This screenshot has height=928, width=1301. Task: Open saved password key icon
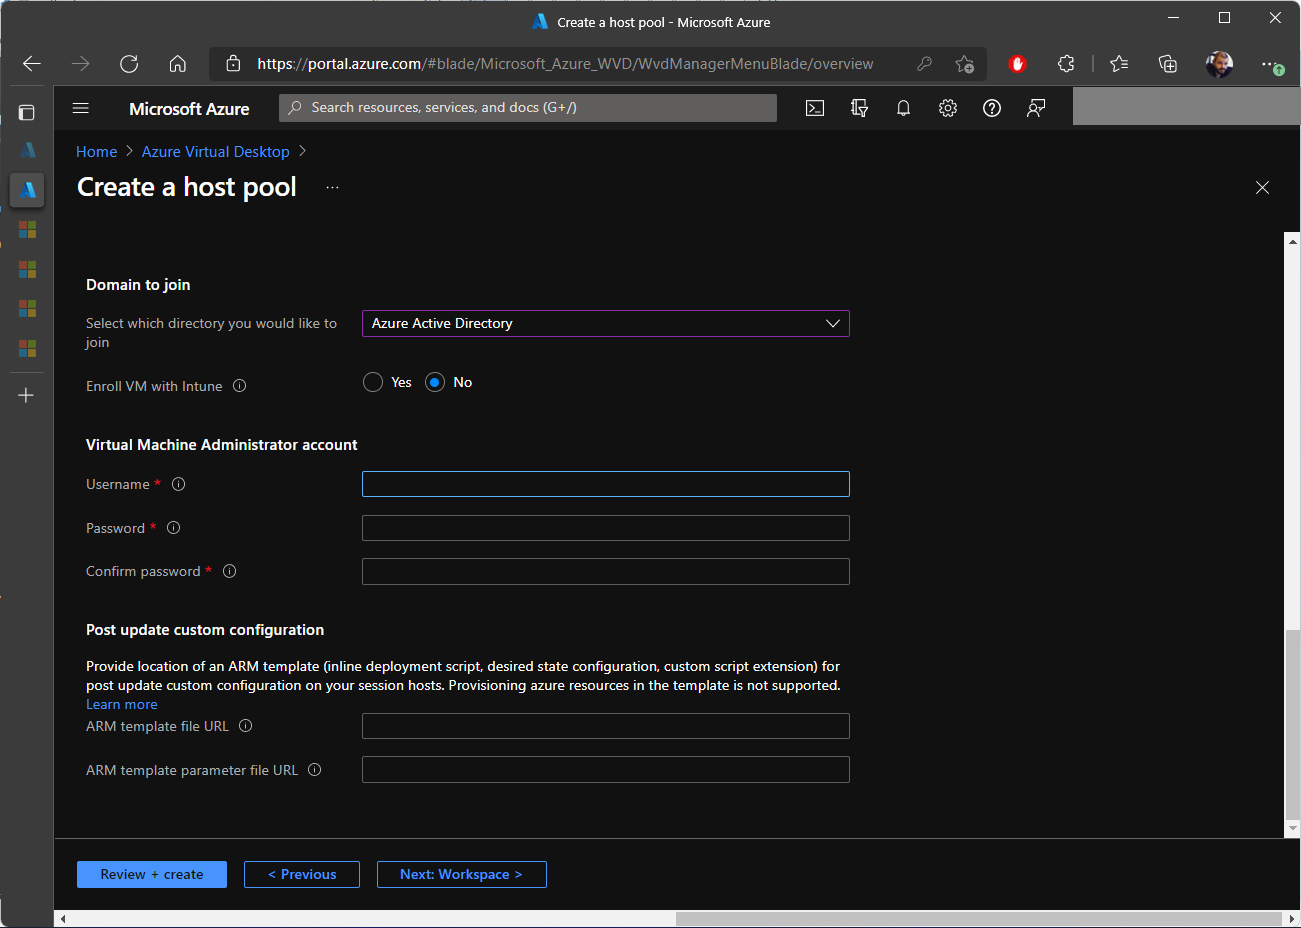[x=924, y=64]
